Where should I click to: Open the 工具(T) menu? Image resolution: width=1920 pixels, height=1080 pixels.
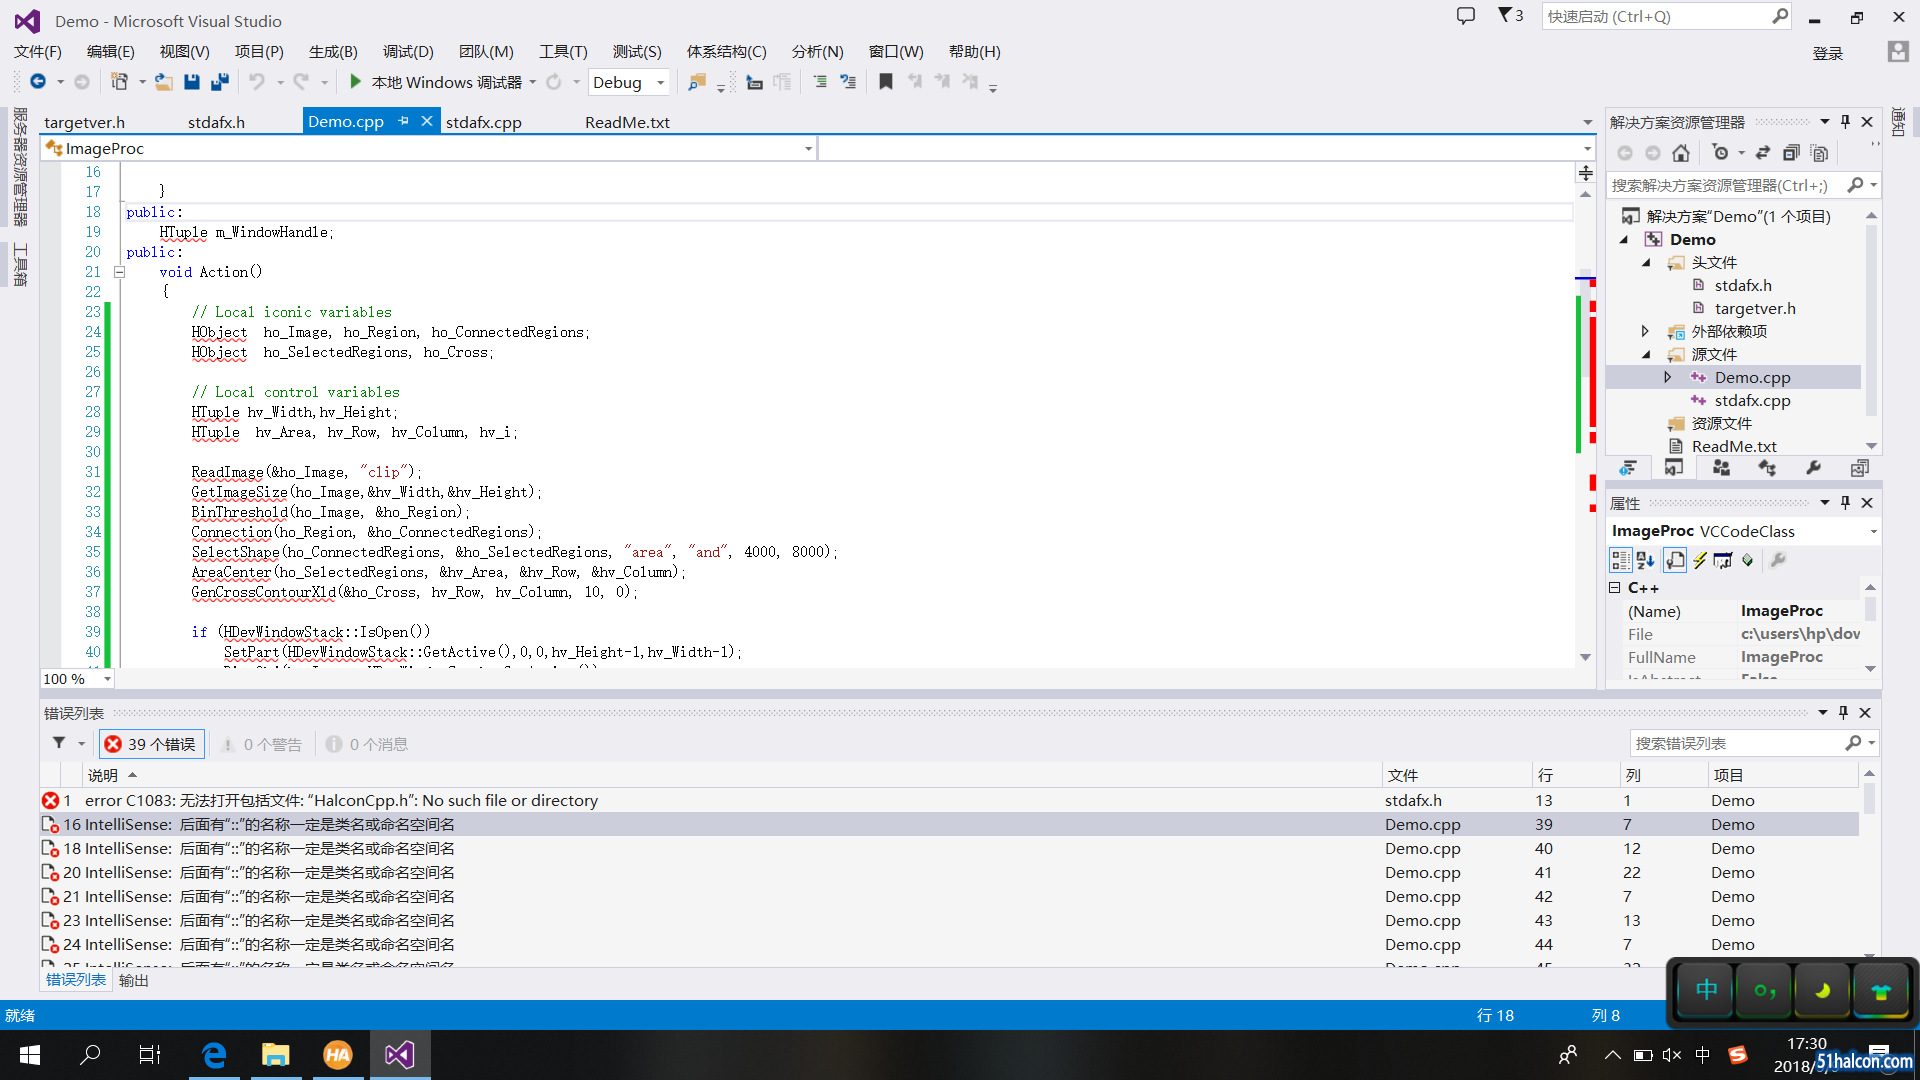563,52
